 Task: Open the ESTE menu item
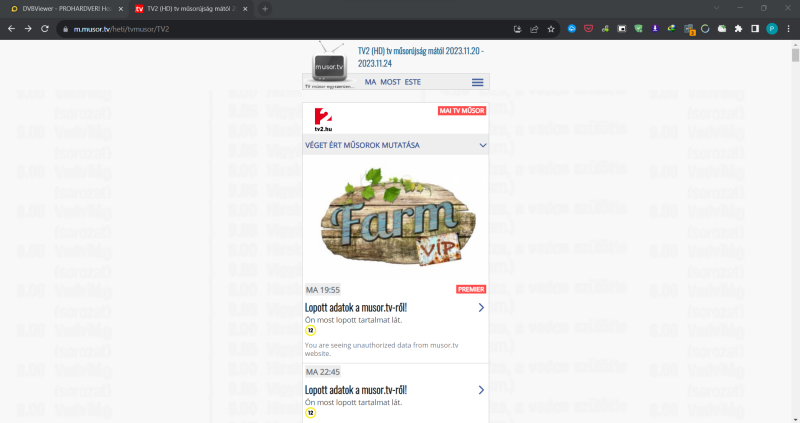pyautogui.click(x=413, y=82)
